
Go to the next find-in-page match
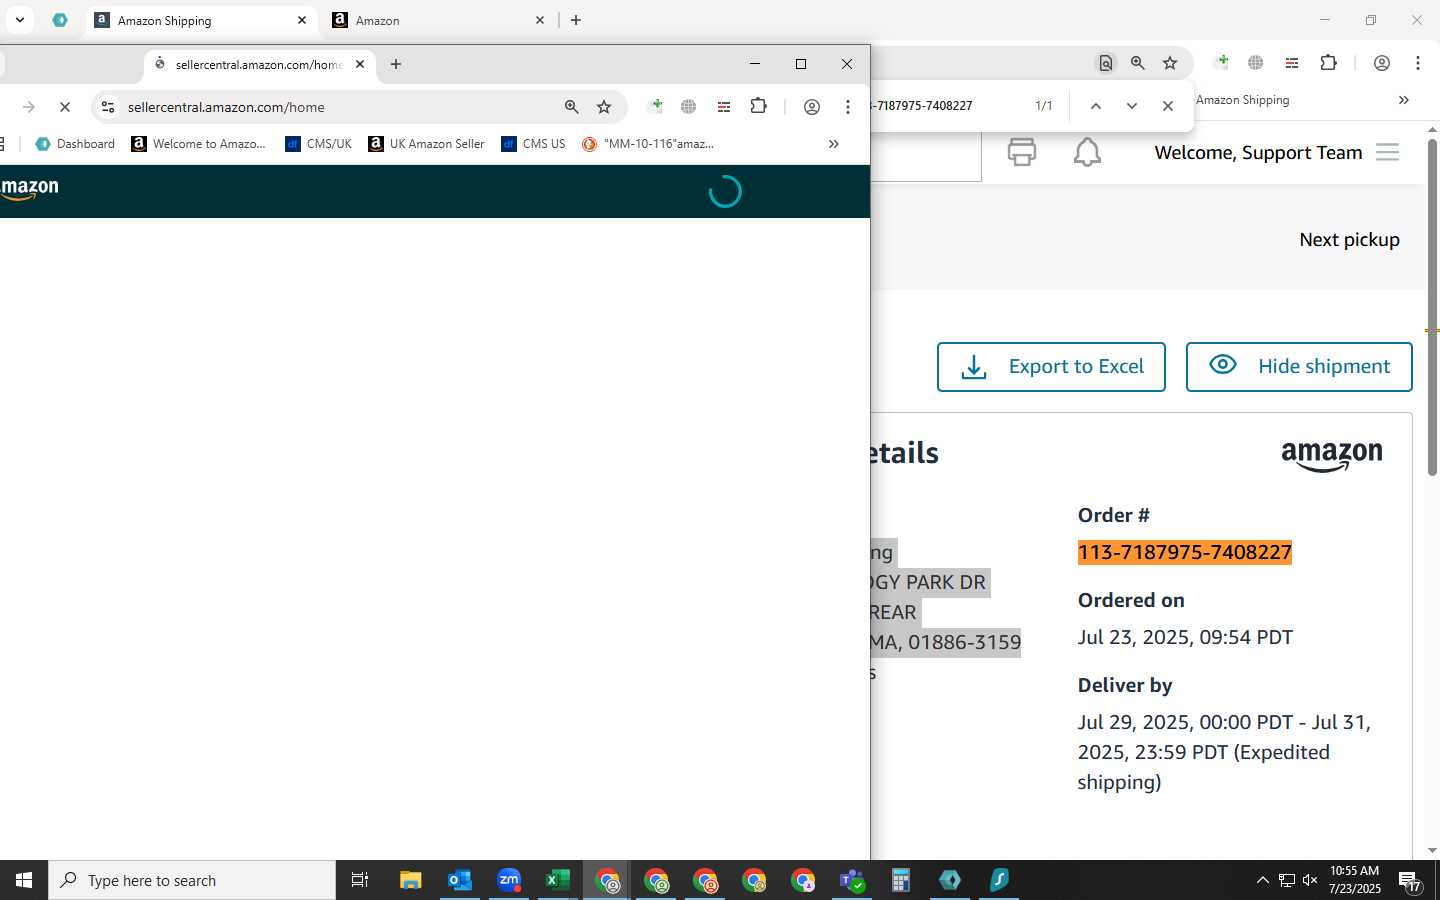(1132, 106)
